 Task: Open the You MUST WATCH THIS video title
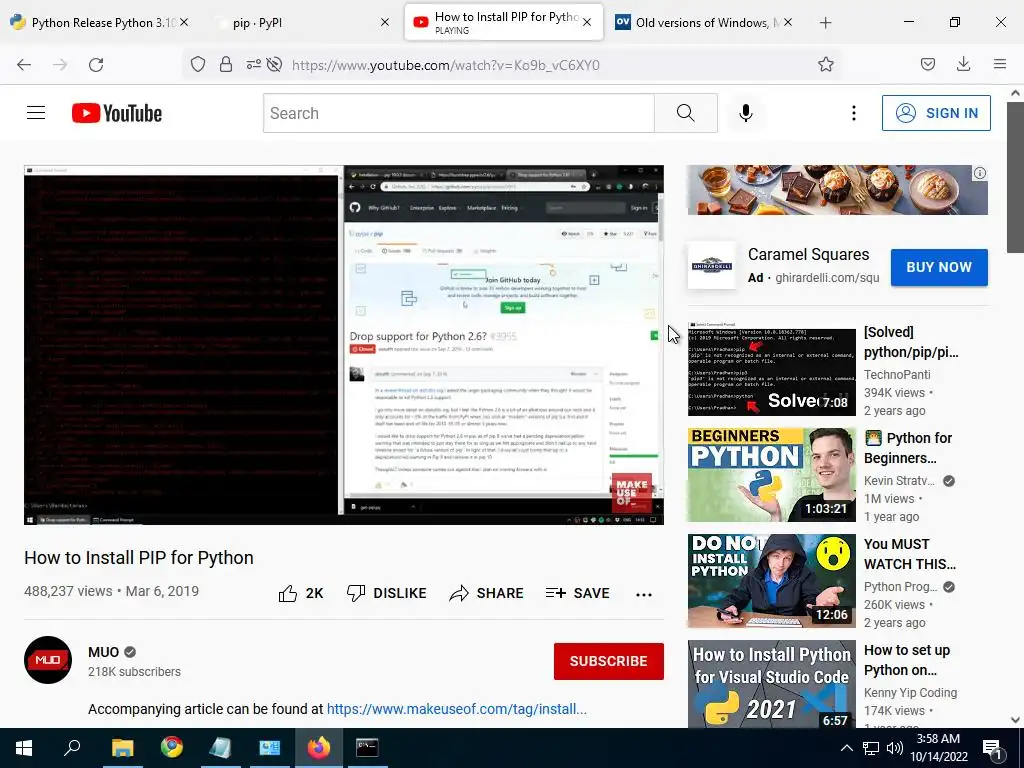(910, 554)
